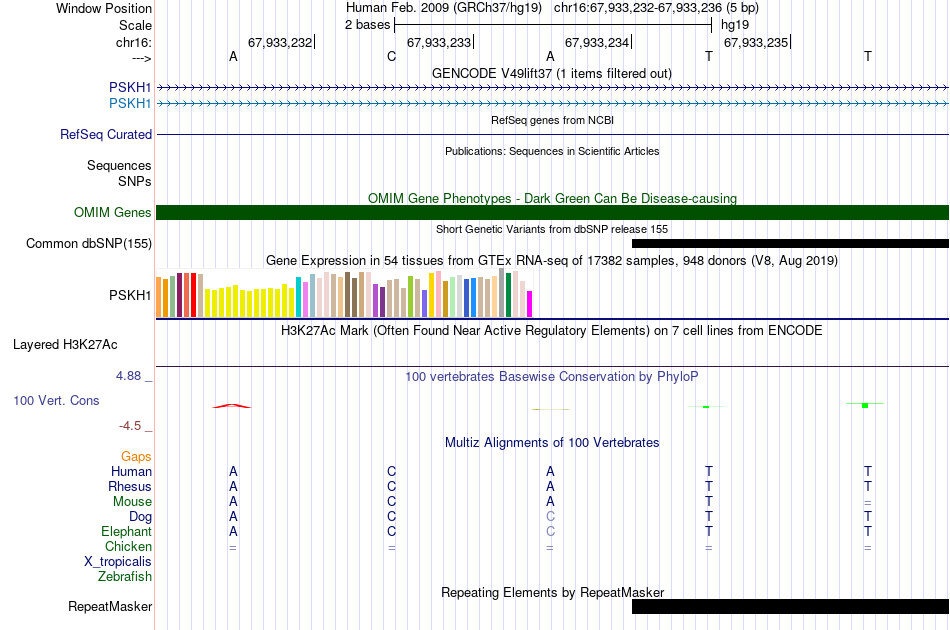
Task: Click the Common dbSNP(155) label
Action: [x=89, y=244]
